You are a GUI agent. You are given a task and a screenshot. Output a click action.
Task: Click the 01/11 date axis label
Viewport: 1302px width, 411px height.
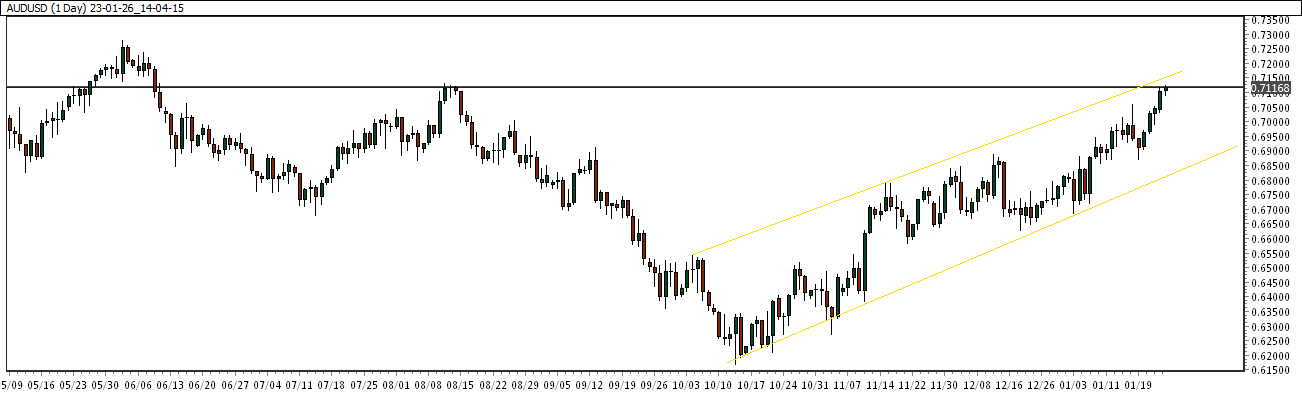[1106, 384]
